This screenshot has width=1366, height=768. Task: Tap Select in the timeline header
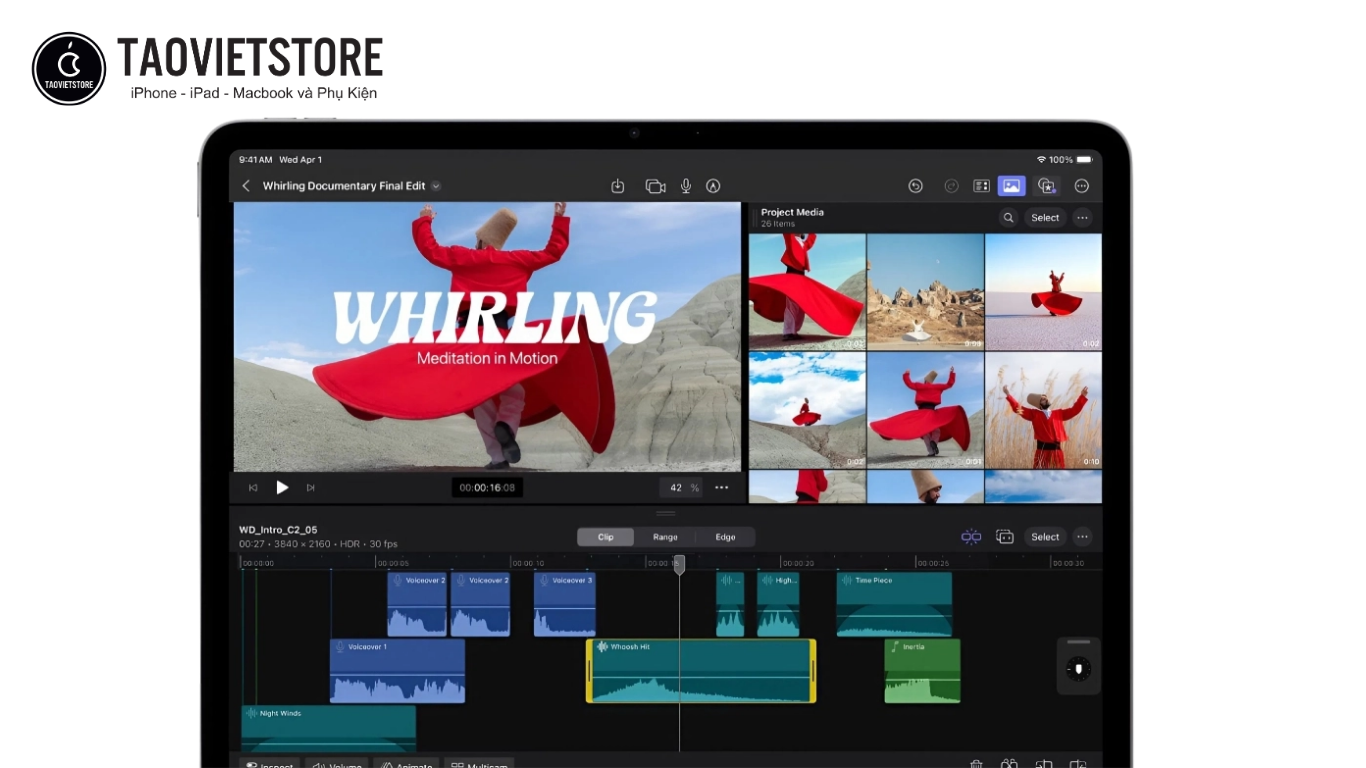(1045, 537)
